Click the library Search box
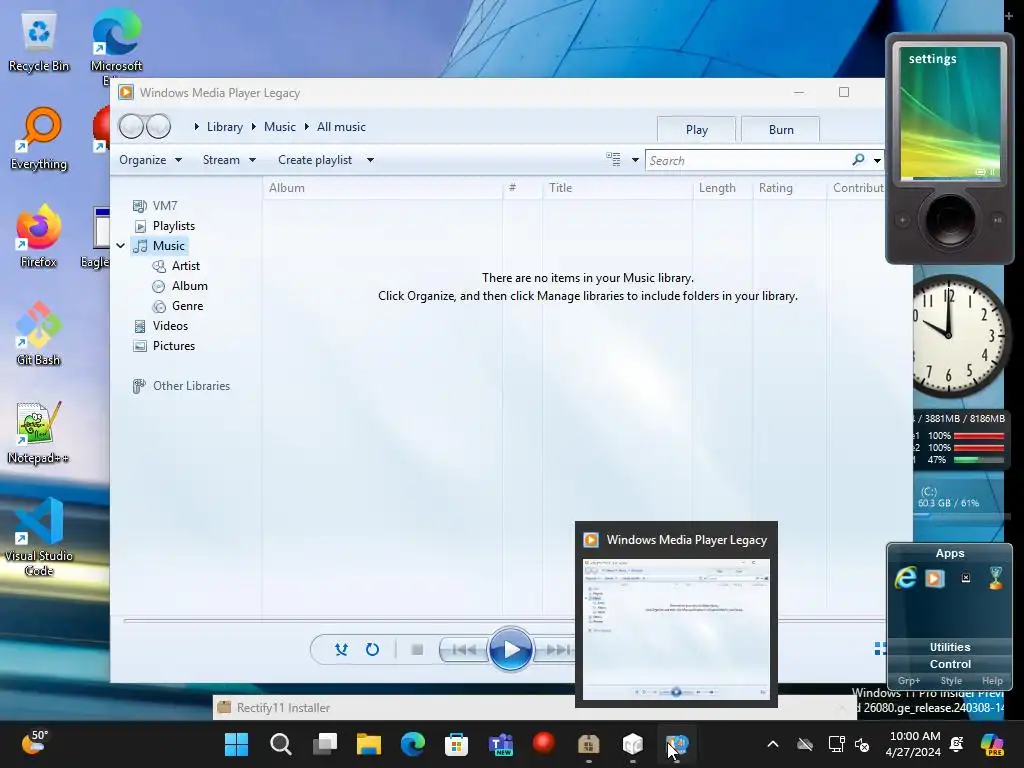 pyautogui.click(x=748, y=160)
